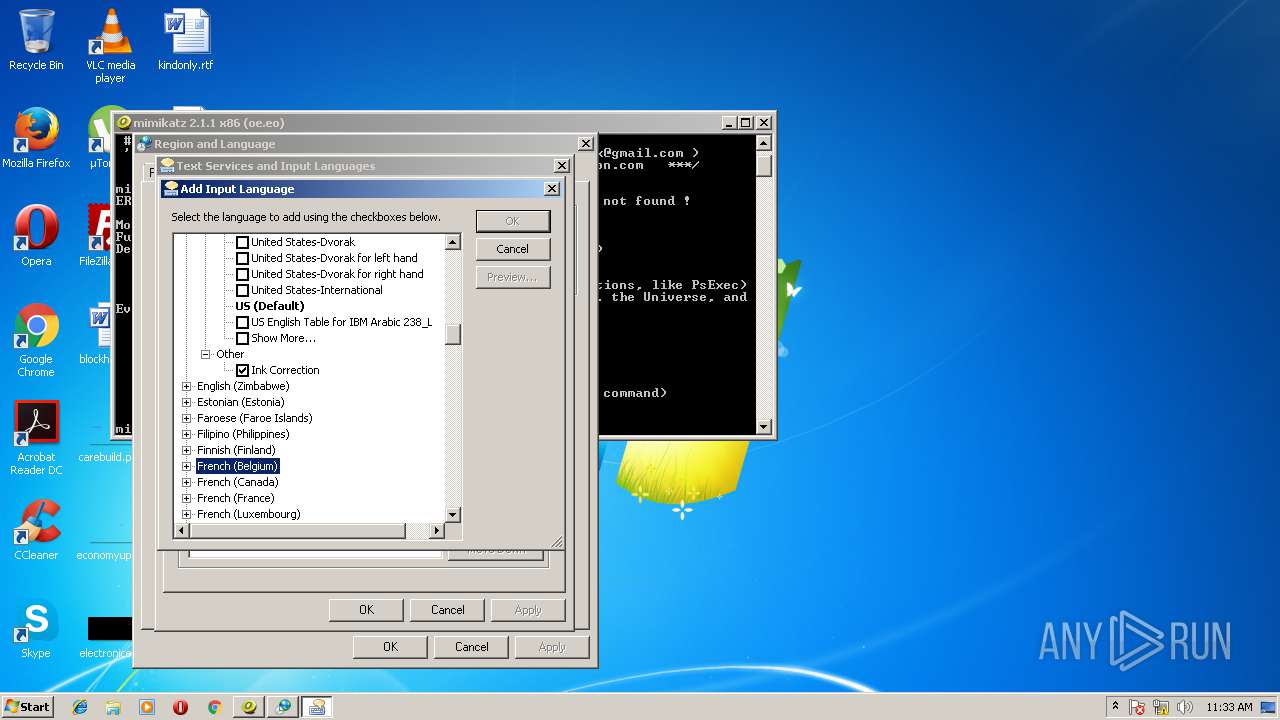This screenshot has height=720, width=1280.
Task: Click mimikatz console scroll down arrow
Action: [764, 427]
